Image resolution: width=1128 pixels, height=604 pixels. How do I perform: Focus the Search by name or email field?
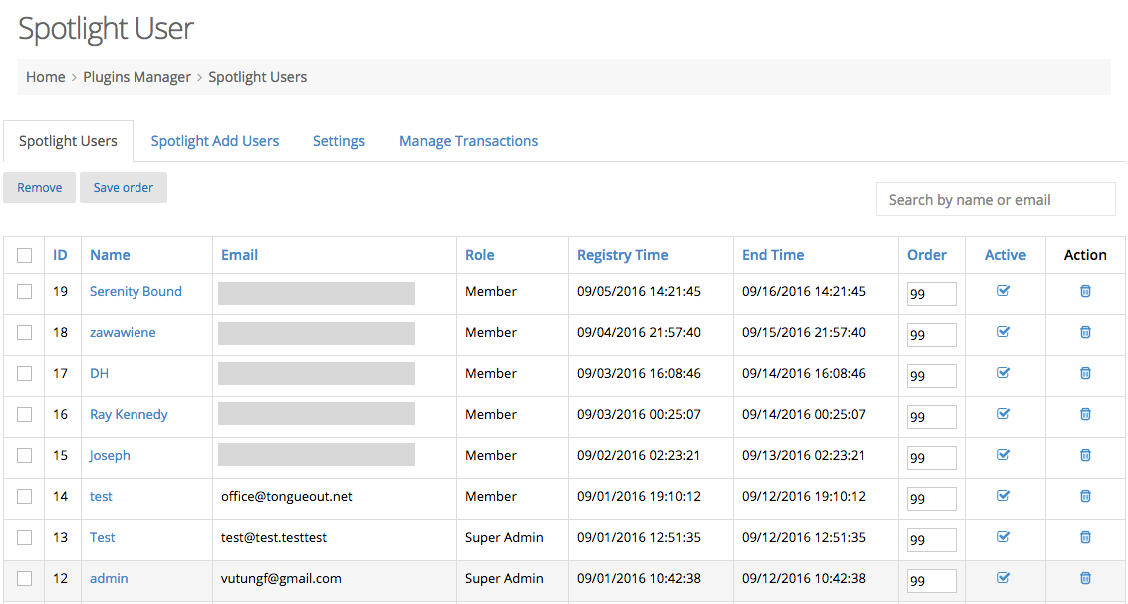tap(996, 199)
